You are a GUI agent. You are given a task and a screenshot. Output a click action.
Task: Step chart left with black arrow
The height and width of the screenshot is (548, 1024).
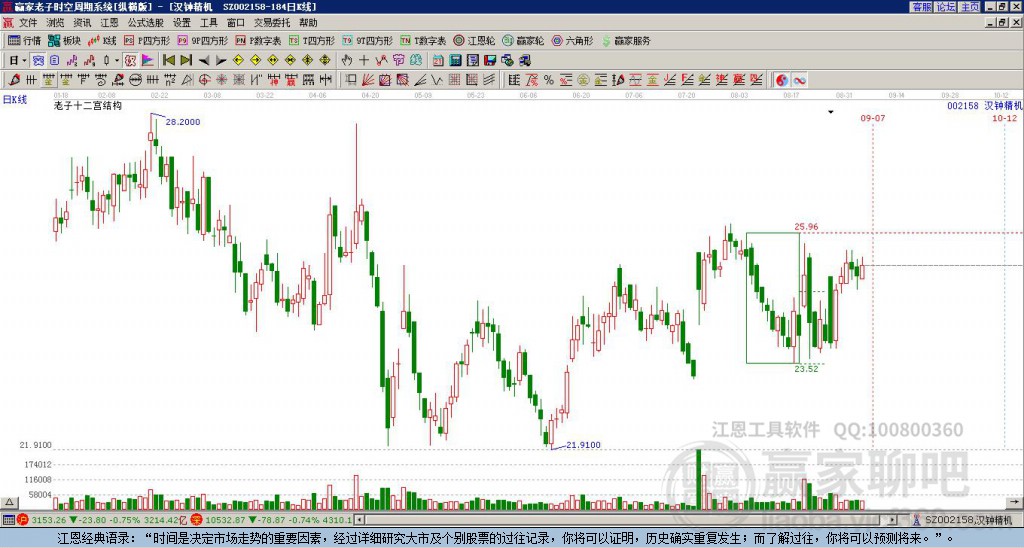pyautogui.click(x=204, y=61)
